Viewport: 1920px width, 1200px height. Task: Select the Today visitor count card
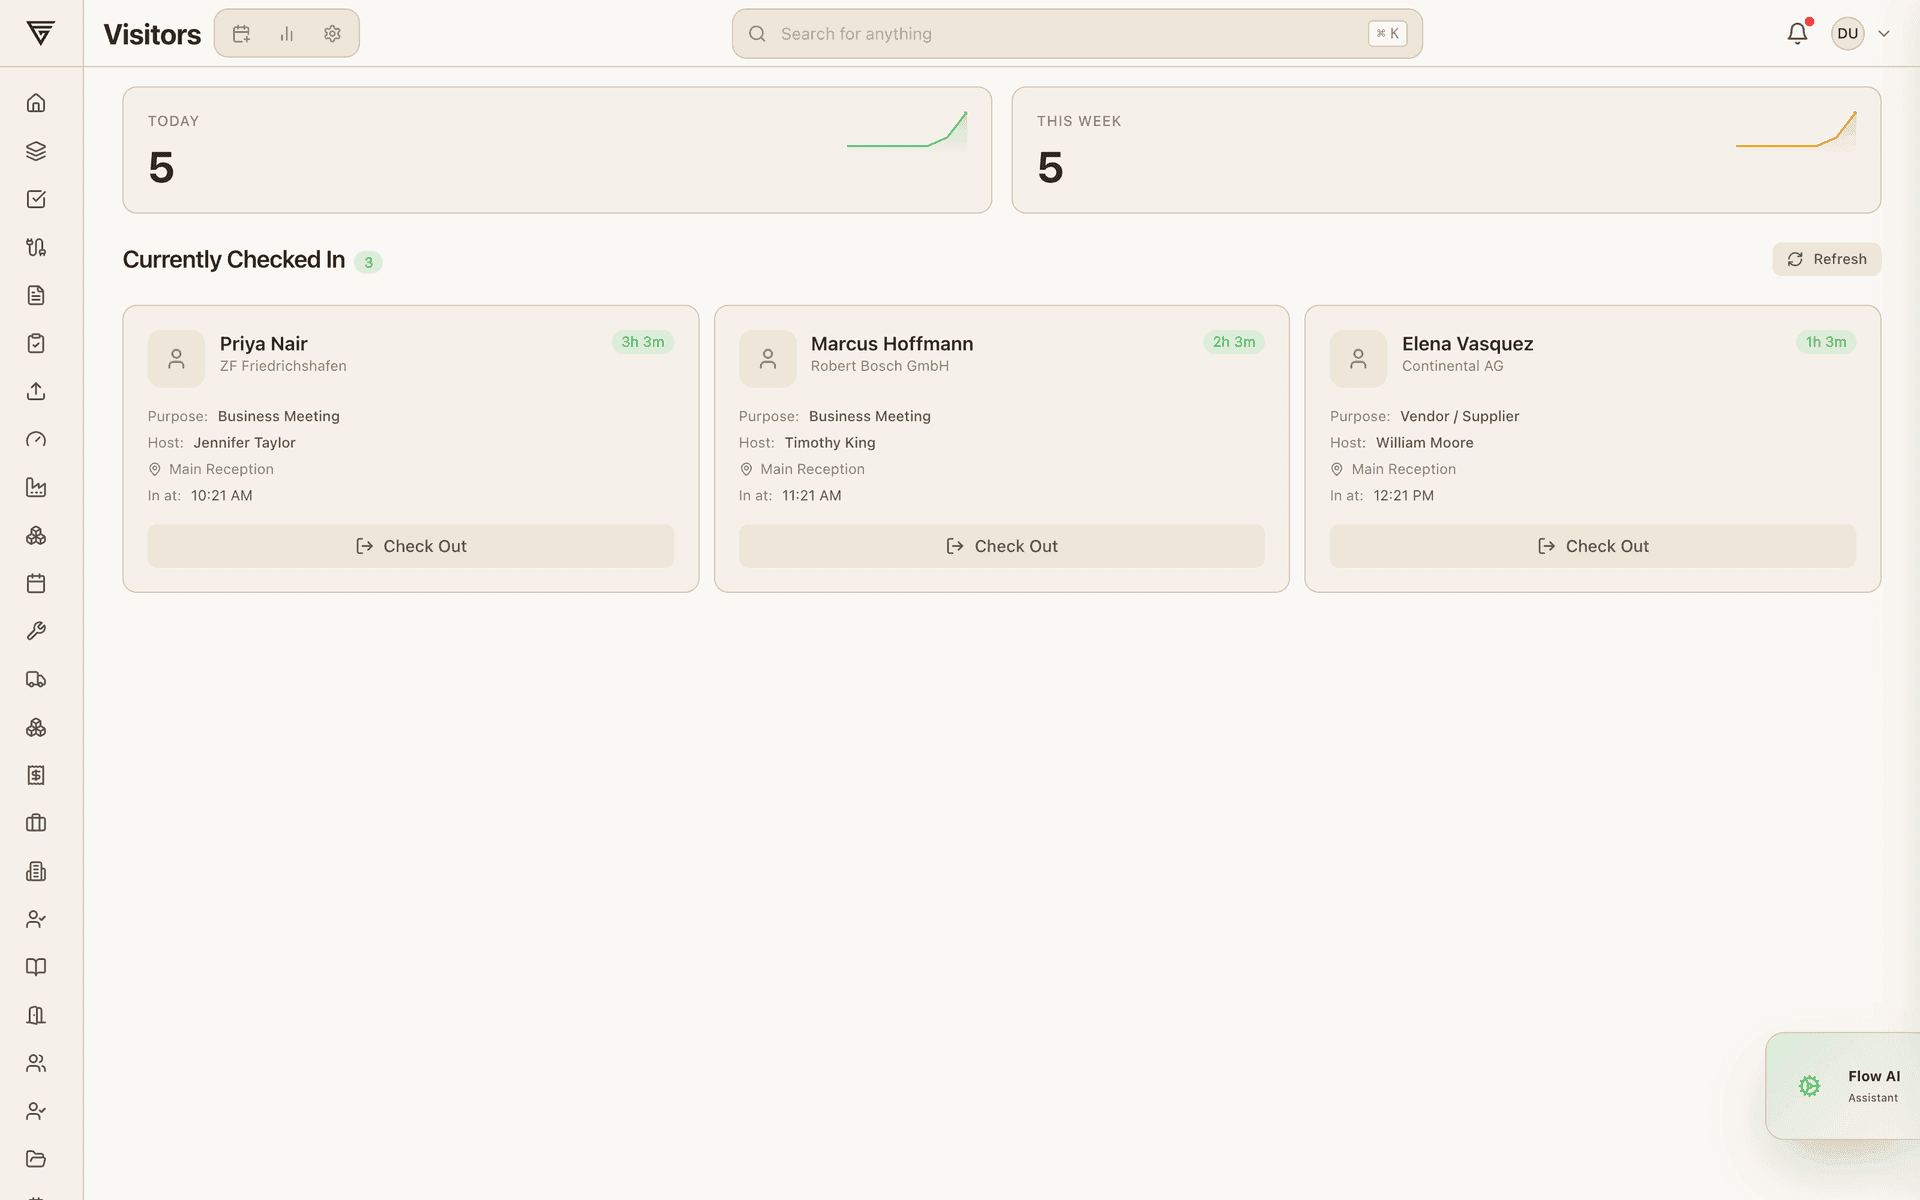click(557, 150)
